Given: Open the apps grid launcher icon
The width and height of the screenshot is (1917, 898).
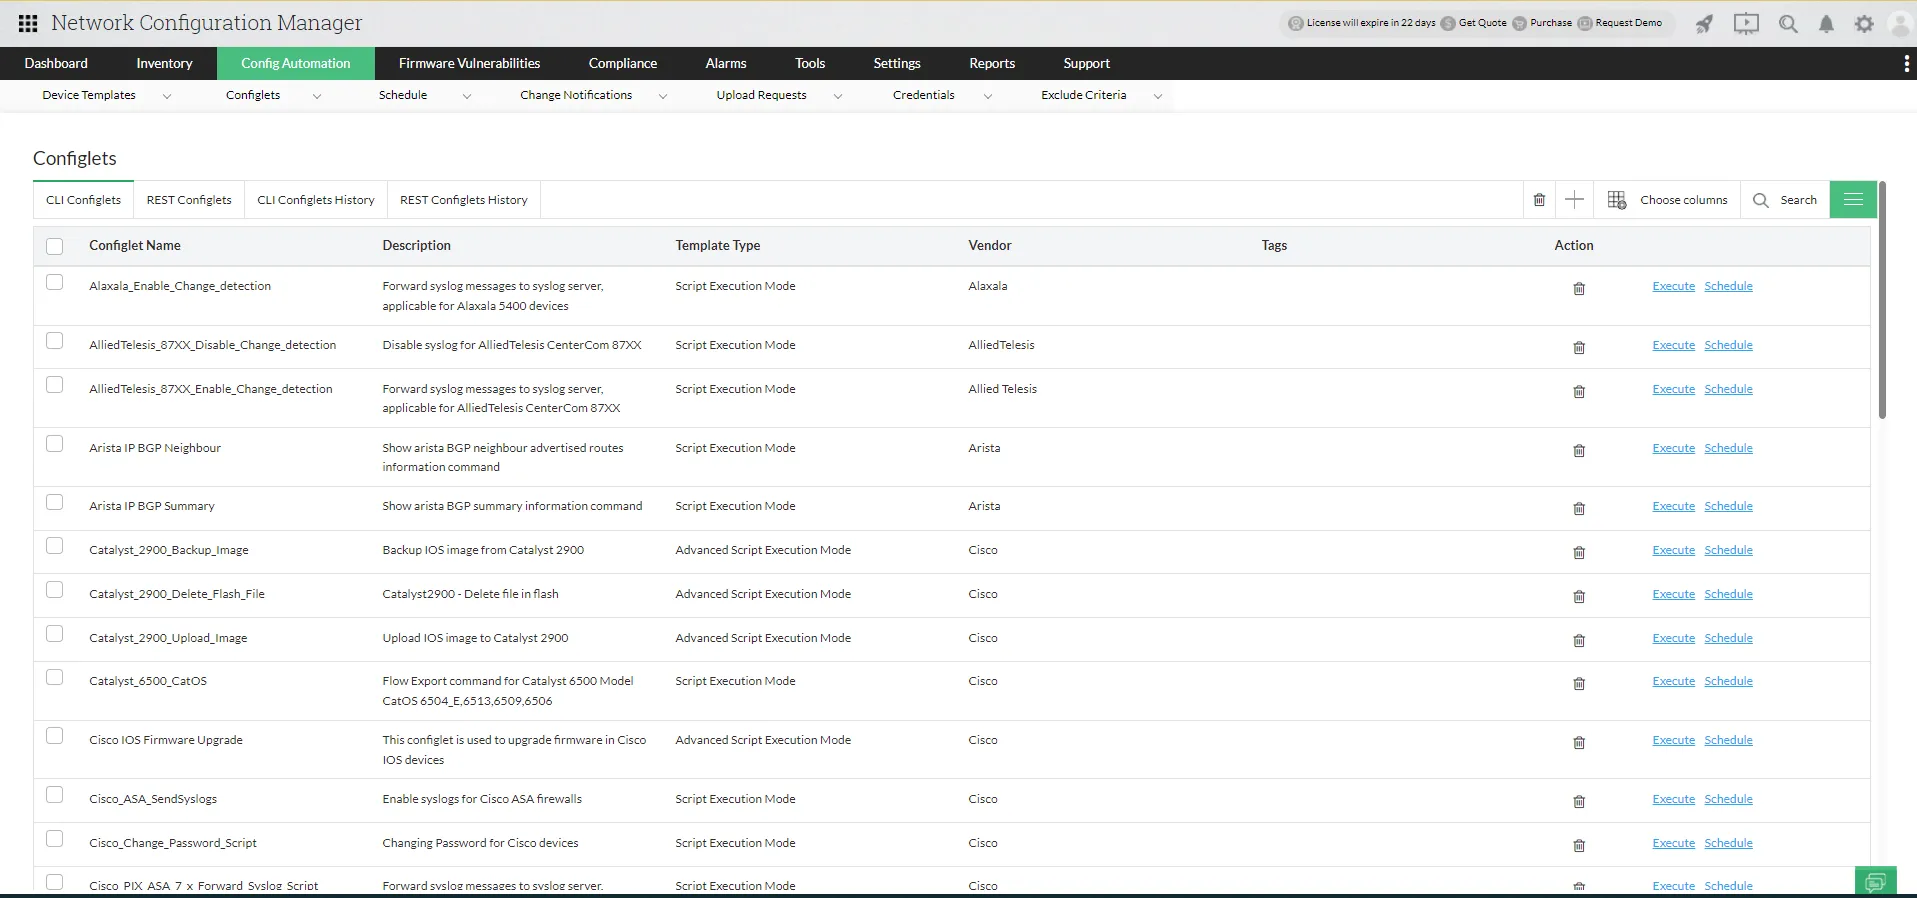Looking at the screenshot, I should (28, 23).
